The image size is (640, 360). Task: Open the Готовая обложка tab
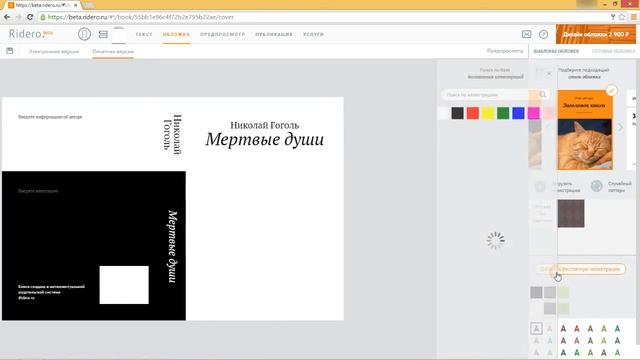(613, 51)
